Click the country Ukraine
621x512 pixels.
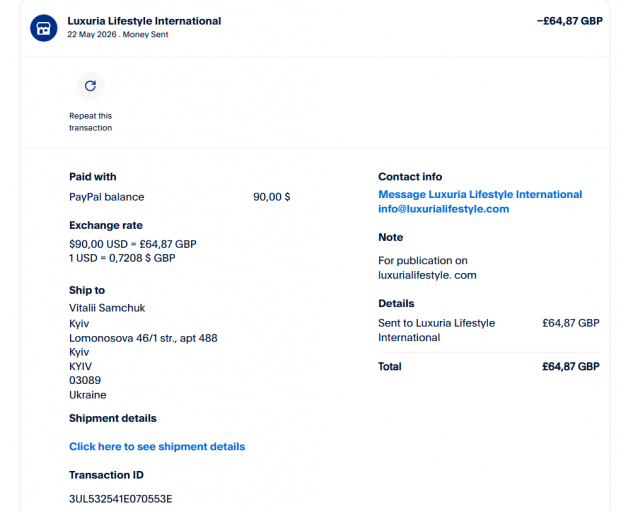[x=88, y=395]
